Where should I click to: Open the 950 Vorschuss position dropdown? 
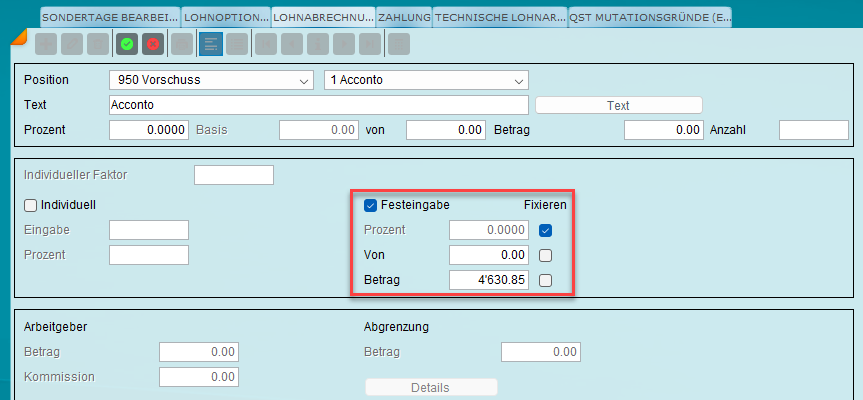pos(210,80)
